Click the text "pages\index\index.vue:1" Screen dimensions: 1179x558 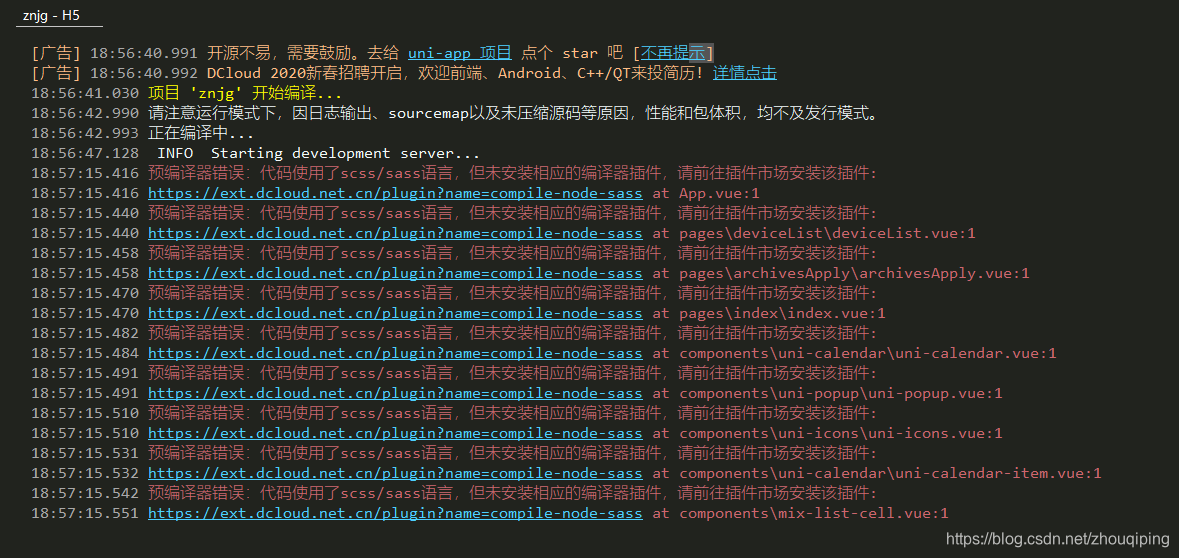(x=782, y=313)
